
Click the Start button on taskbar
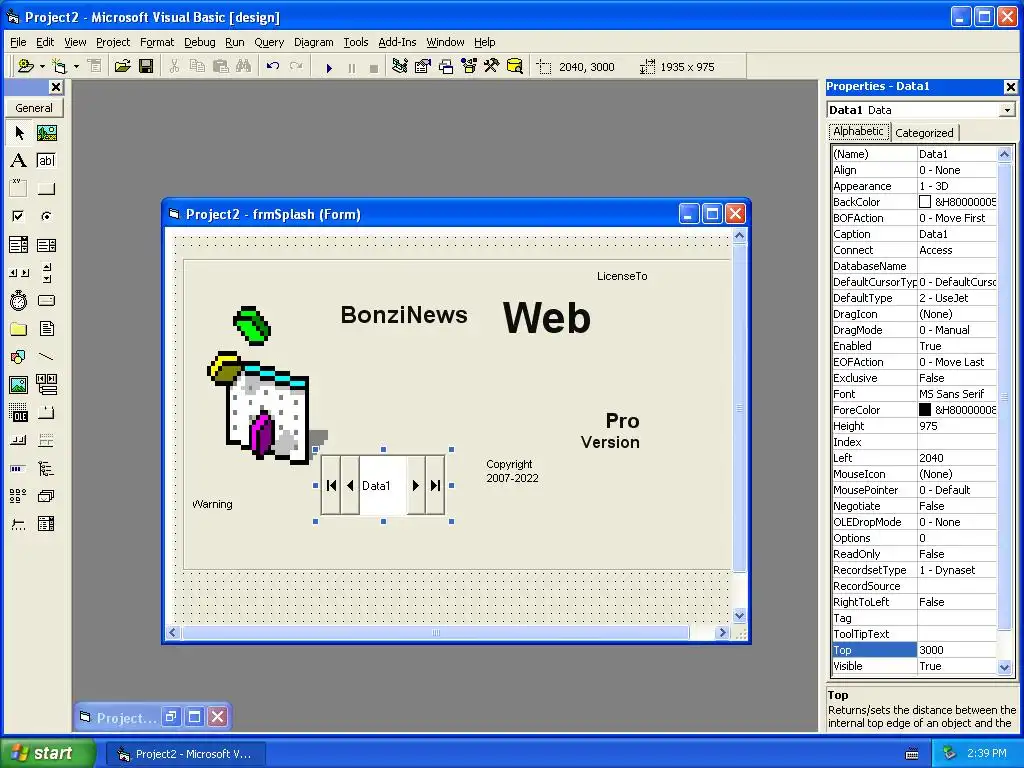point(47,753)
